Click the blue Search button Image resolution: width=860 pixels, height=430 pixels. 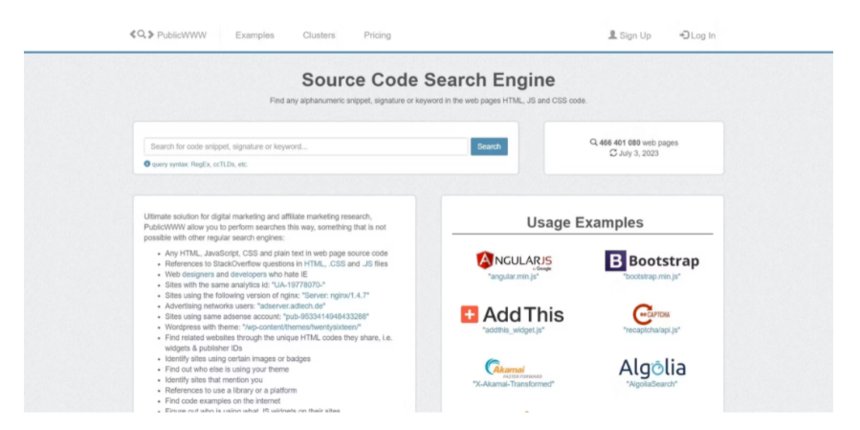pyautogui.click(x=489, y=146)
